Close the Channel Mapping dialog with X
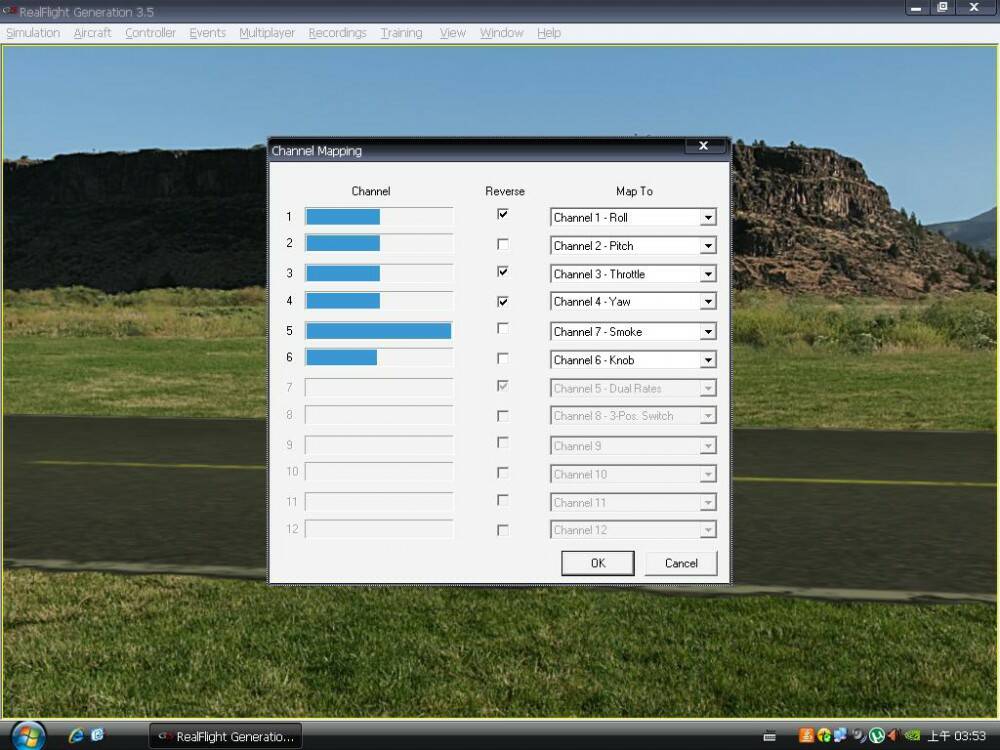This screenshot has height=750, width=1000. (x=704, y=146)
